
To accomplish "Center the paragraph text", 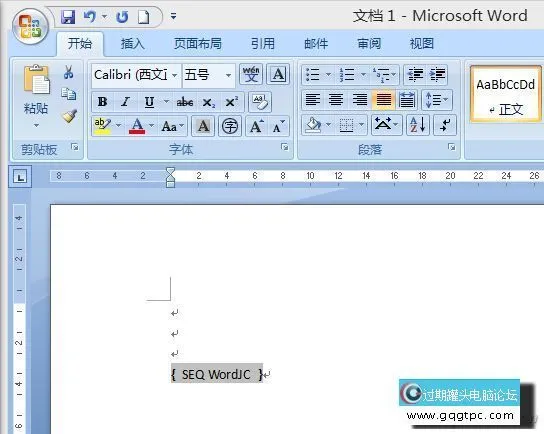I will coord(336,100).
